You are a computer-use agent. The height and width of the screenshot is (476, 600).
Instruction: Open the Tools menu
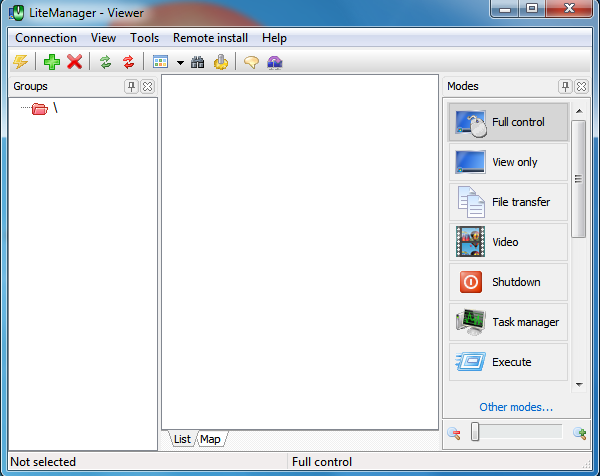(x=144, y=38)
